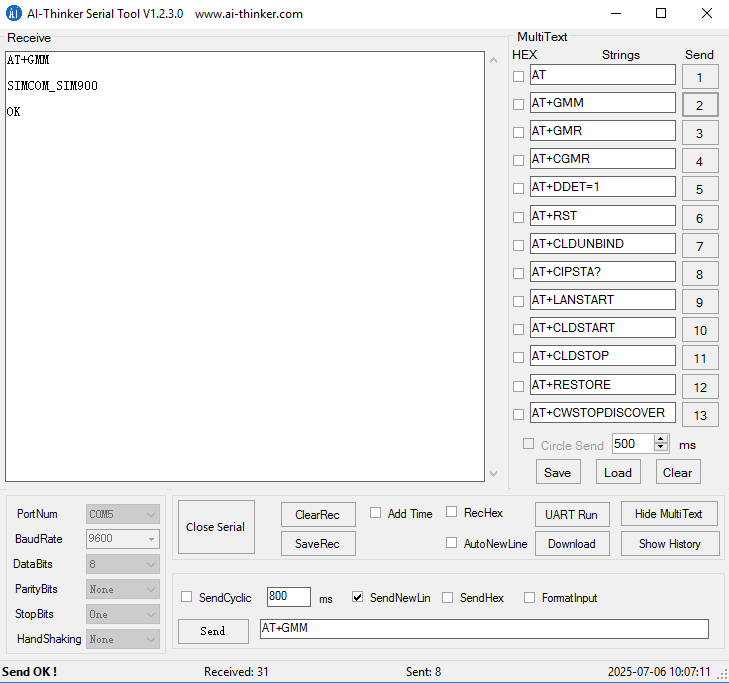Click the AI-Thinker app icon in title bar
Viewport: 729px width, 683px height.
14,14
